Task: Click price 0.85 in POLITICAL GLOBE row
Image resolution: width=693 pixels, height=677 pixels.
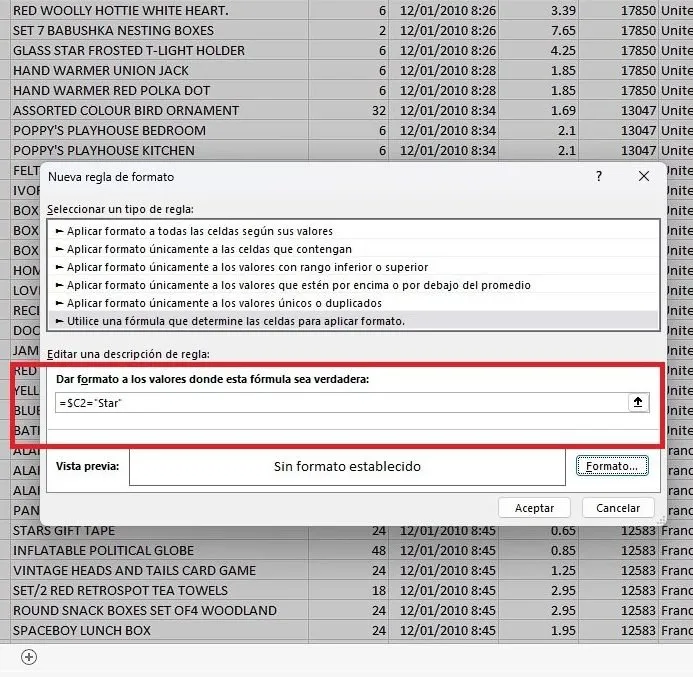Action: pyautogui.click(x=539, y=551)
